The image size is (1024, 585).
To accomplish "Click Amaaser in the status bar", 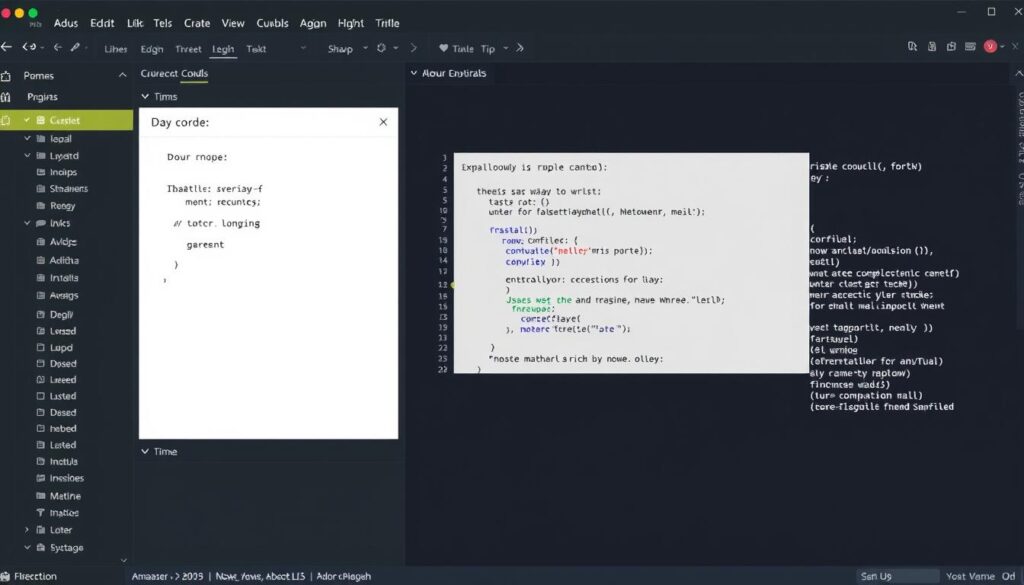I will 150,577.
